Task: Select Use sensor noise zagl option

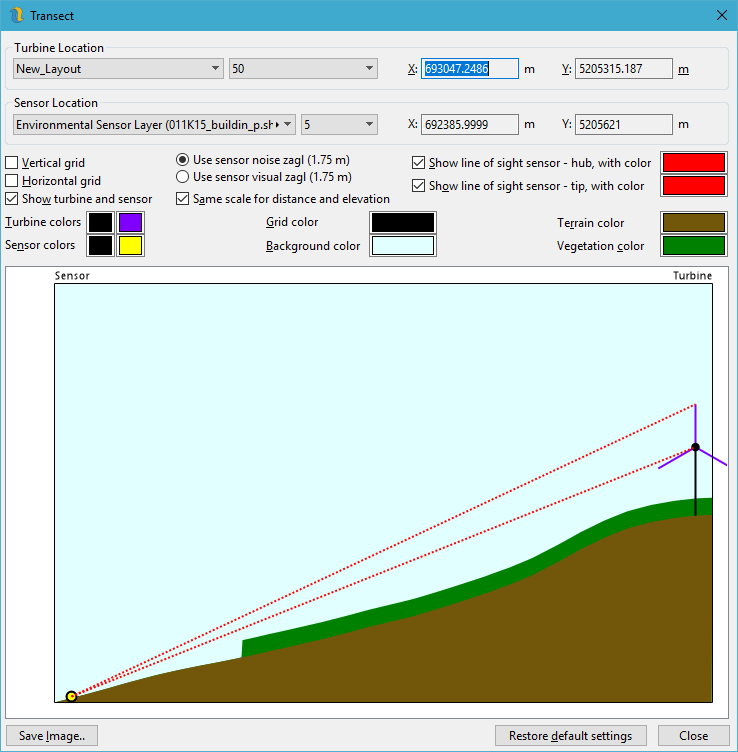Action: pos(183,160)
